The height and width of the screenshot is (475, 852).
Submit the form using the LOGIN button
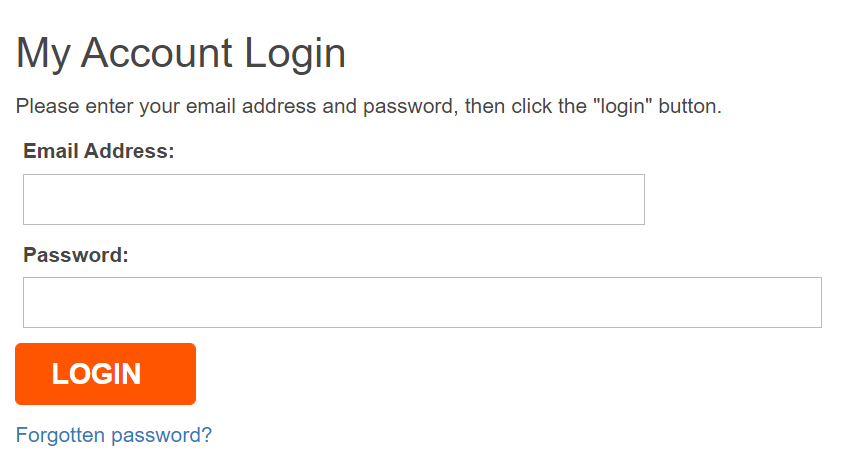[105, 374]
